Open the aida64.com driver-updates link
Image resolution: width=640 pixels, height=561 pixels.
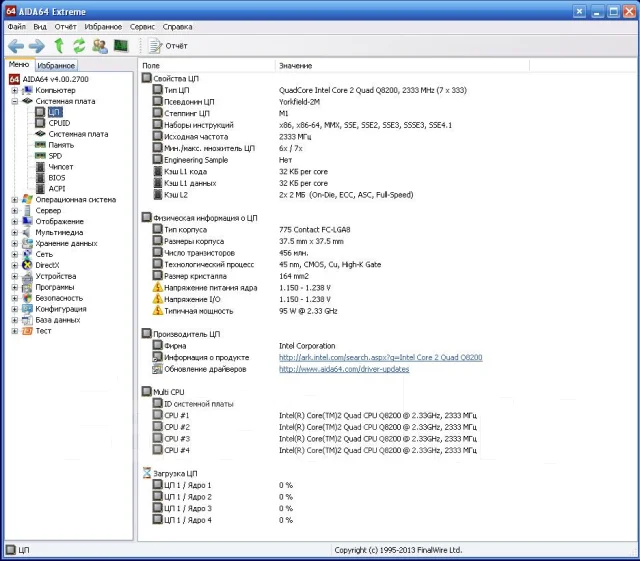(344, 369)
